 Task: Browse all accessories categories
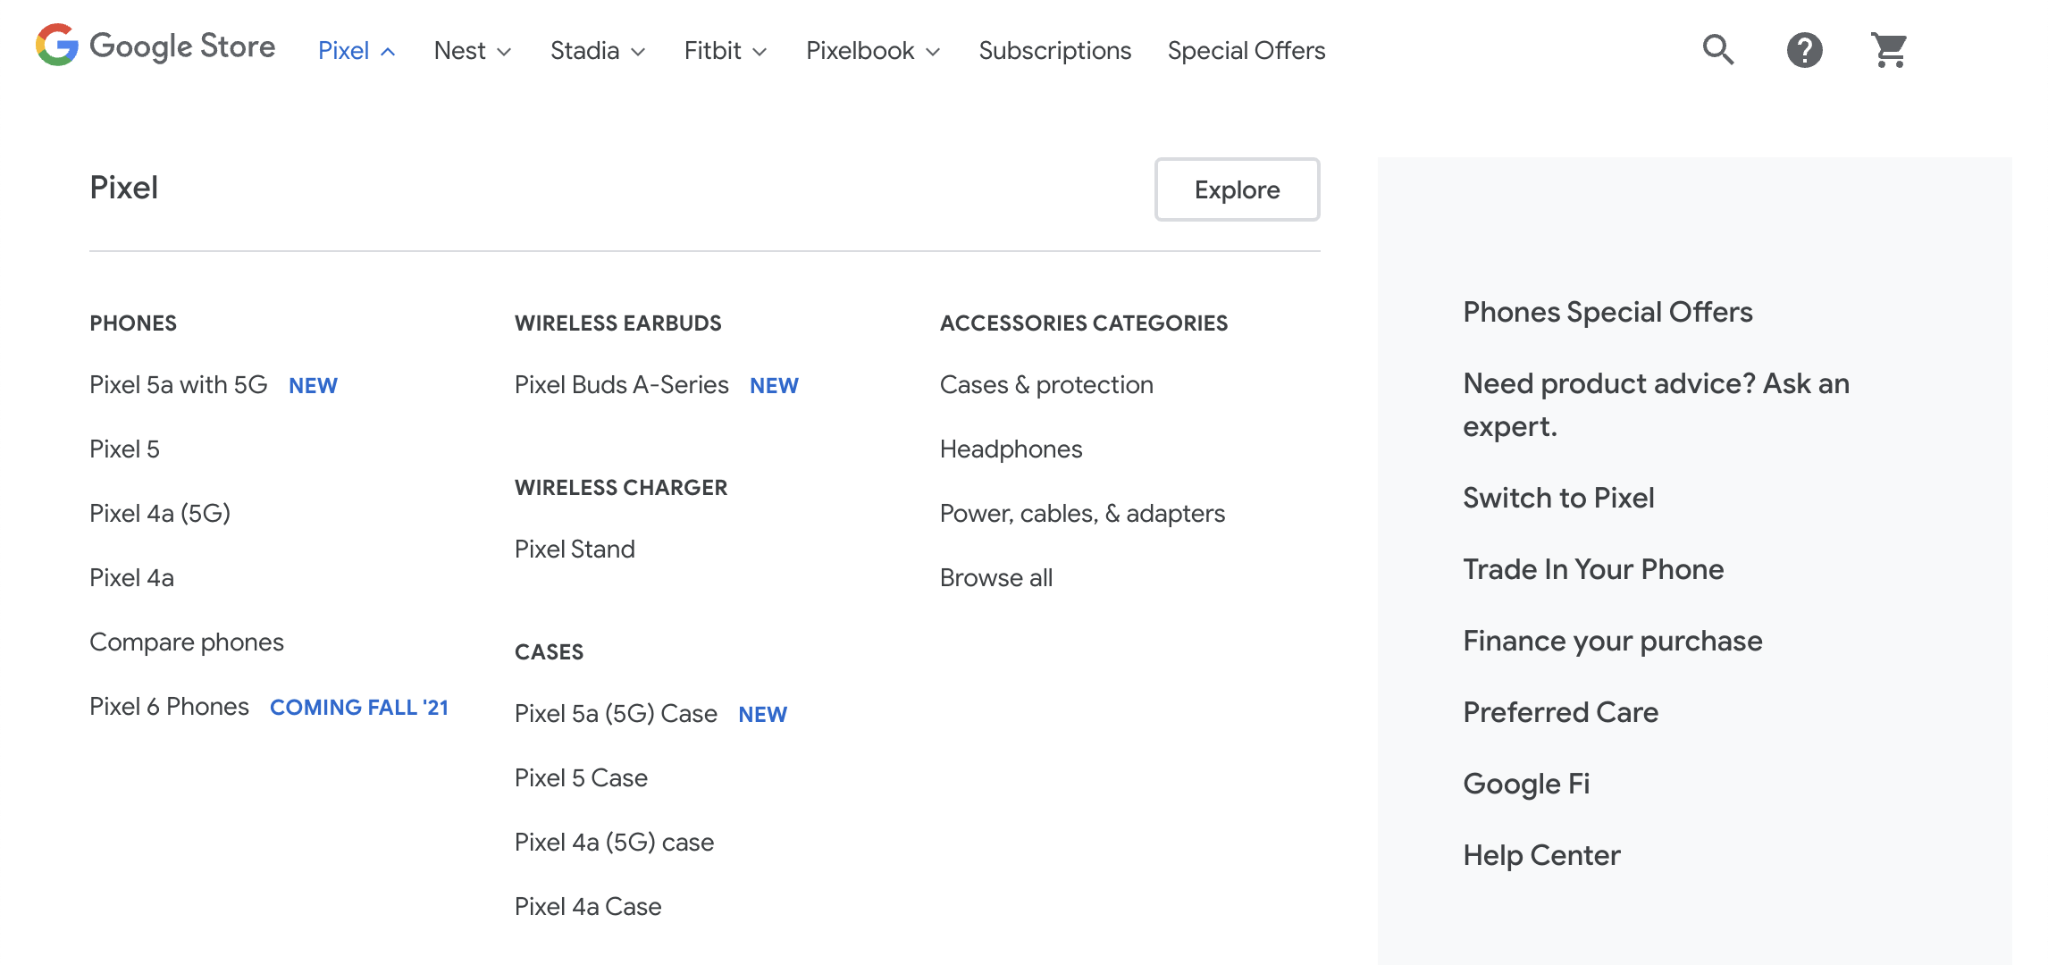coord(996,577)
